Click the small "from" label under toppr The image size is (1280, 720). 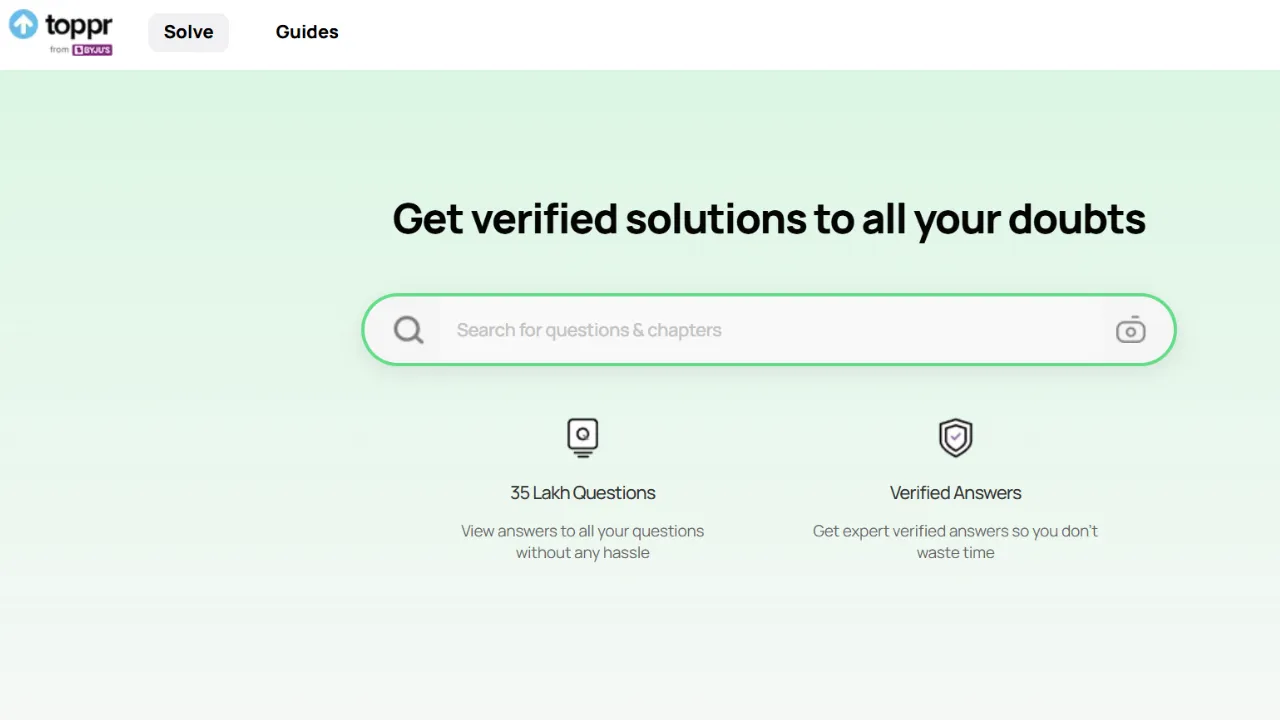[59, 50]
